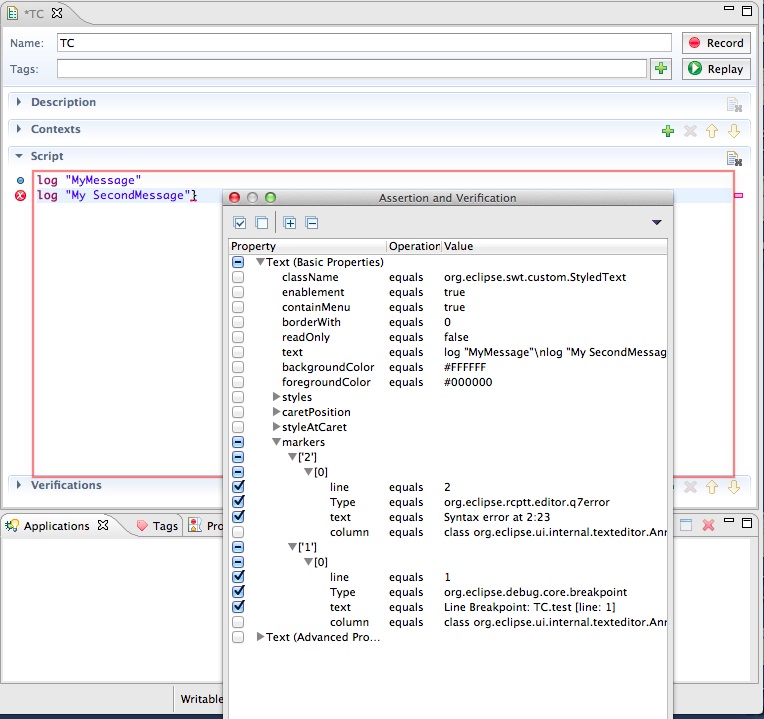
Task: Check the borderWith property checkbox
Action: [x=238, y=322]
